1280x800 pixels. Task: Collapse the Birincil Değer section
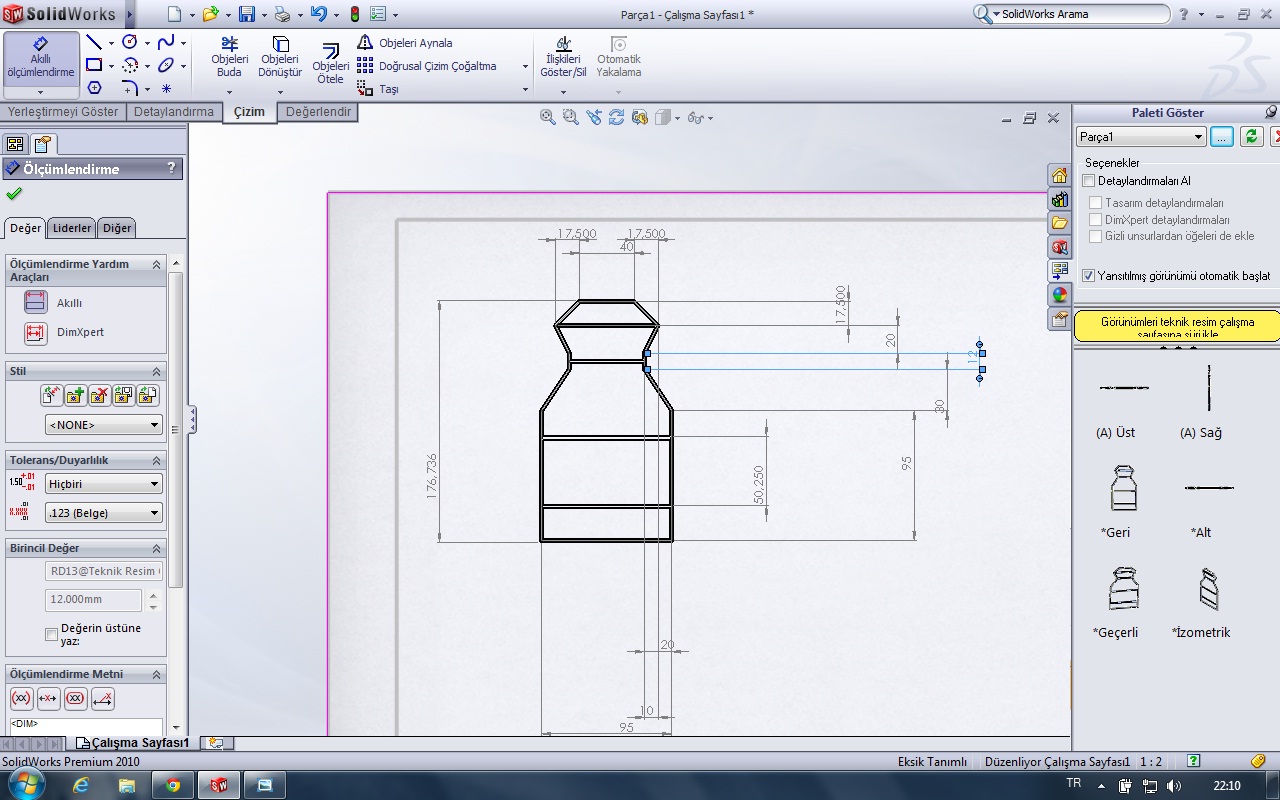point(156,548)
